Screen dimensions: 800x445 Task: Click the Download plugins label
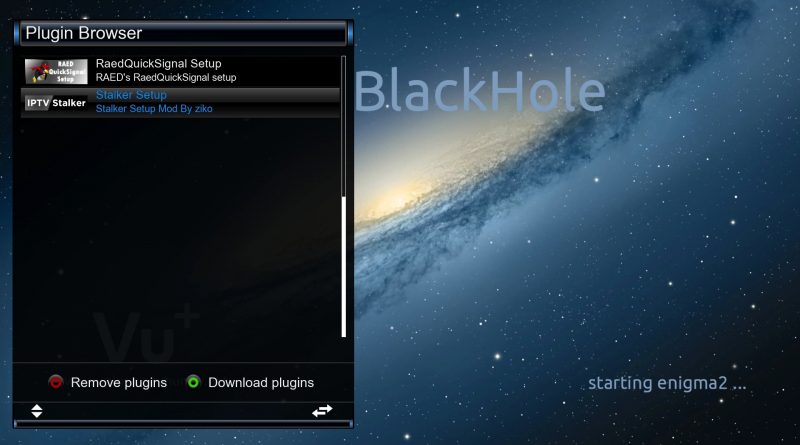point(261,383)
